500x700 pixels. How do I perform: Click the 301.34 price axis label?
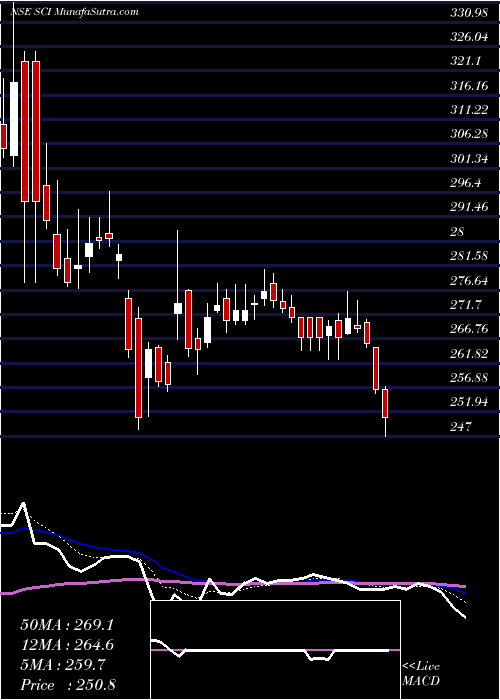pyautogui.click(x=469, y=159)
